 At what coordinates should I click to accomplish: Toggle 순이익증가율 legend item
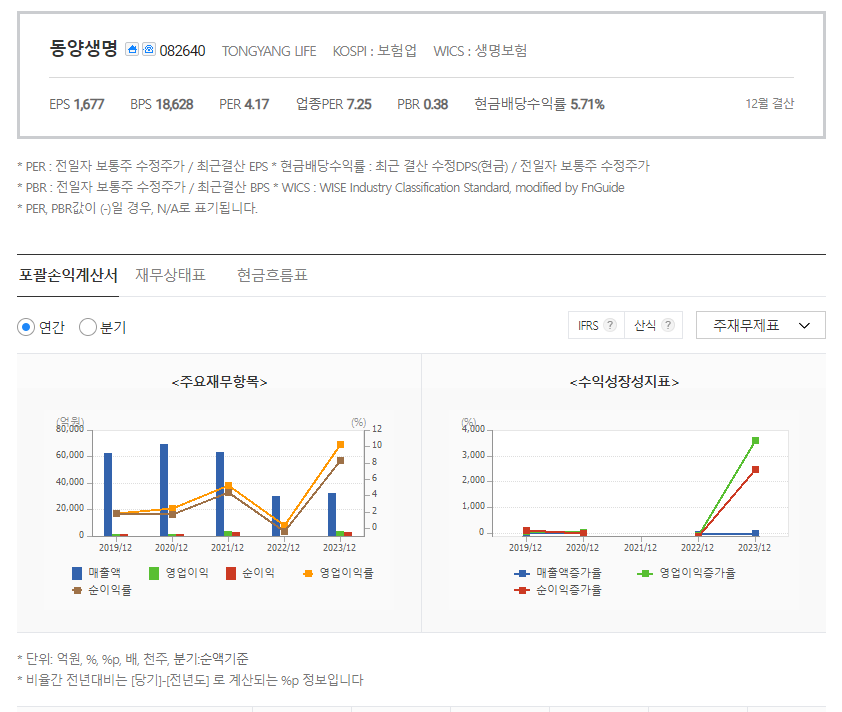coord(557,590)
